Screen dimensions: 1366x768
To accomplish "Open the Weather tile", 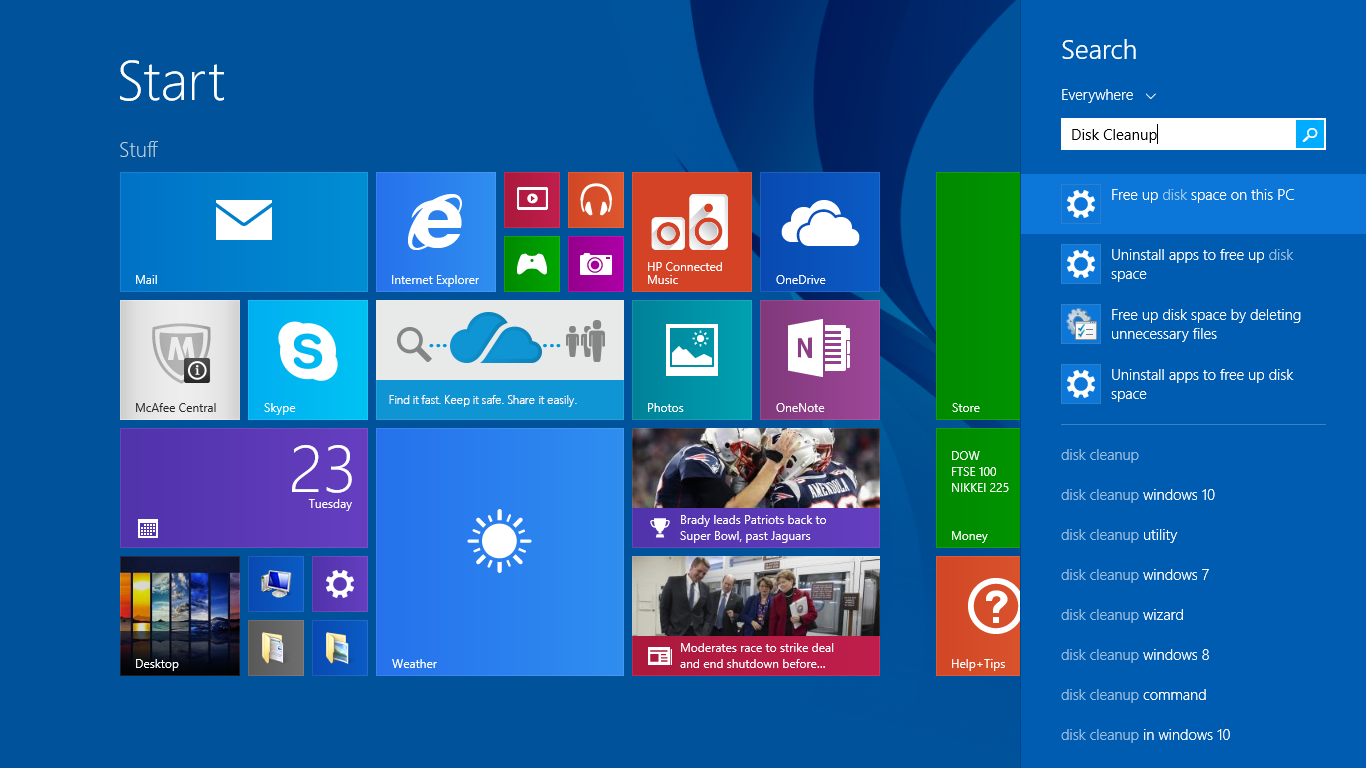I will pyautogui.click(x=500, y=552).
